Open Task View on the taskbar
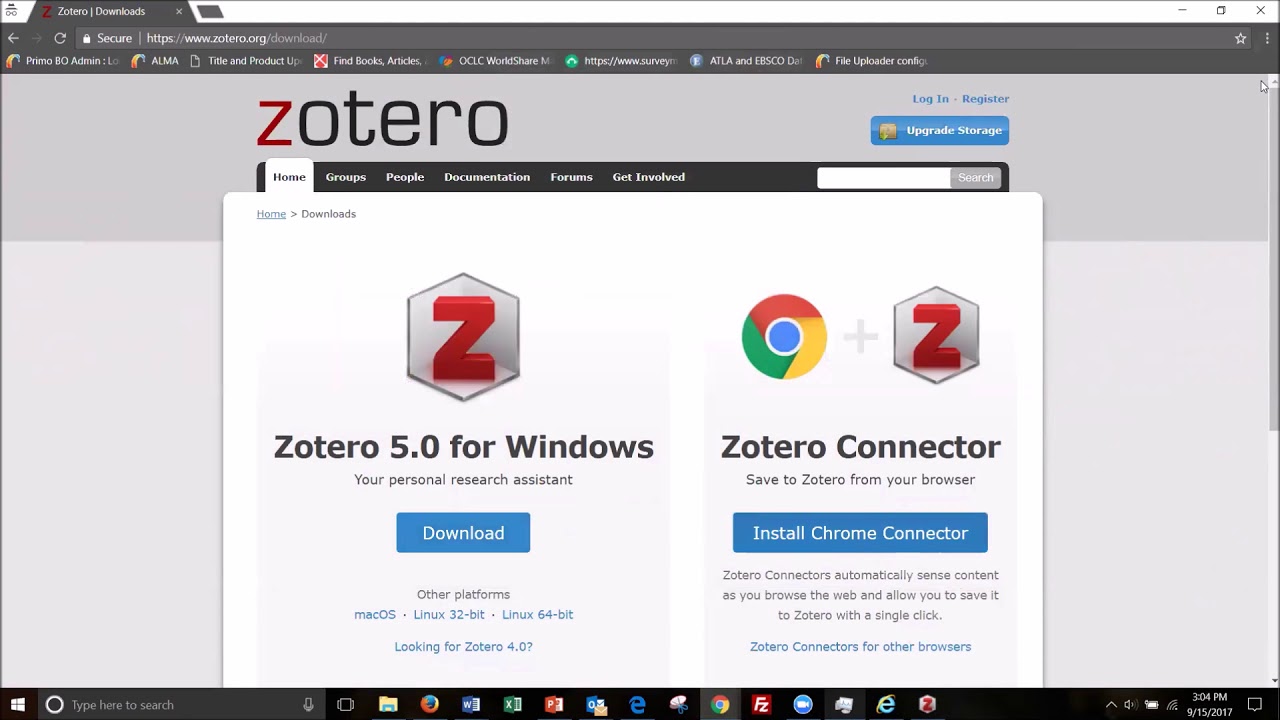This screenshot has width=1280, height=720. [345, 705]
